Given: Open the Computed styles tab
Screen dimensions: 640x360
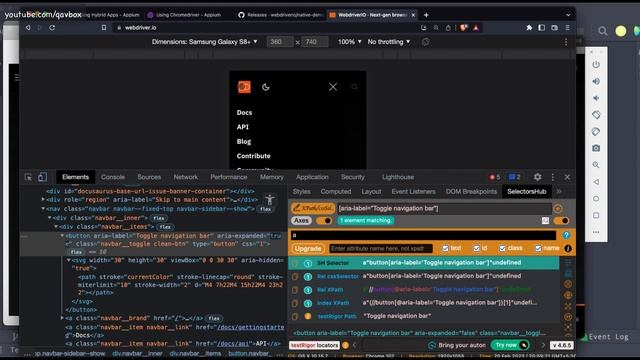Looking at the screenshot, I should coord(336,191).
